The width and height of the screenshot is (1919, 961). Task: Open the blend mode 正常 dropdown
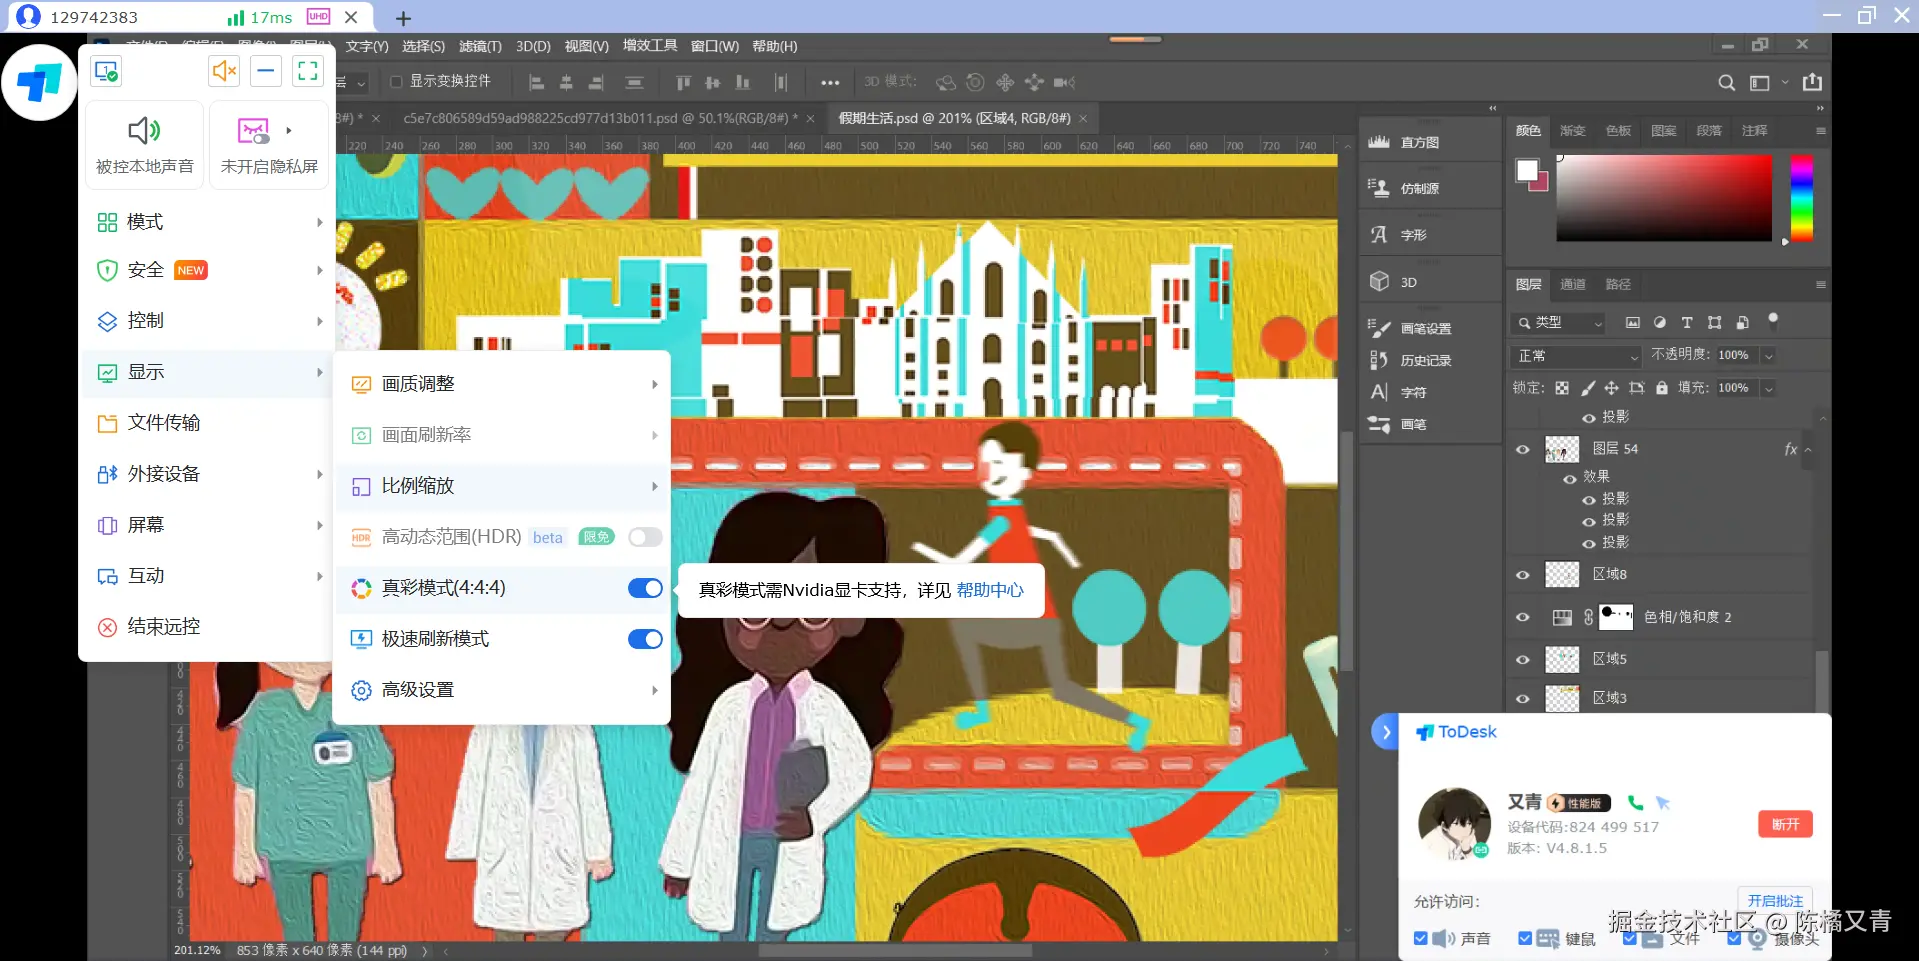(x=1576, y=356)
